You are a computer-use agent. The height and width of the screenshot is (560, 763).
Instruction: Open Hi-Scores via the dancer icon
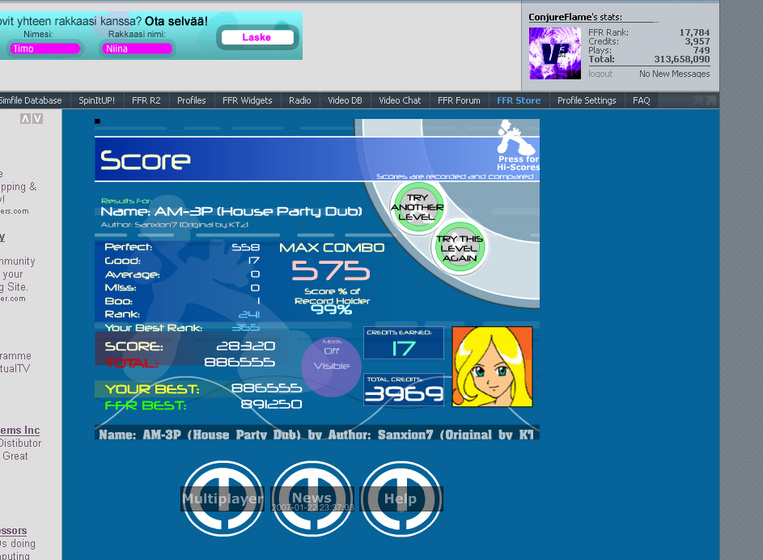click(x=516, y=146)
